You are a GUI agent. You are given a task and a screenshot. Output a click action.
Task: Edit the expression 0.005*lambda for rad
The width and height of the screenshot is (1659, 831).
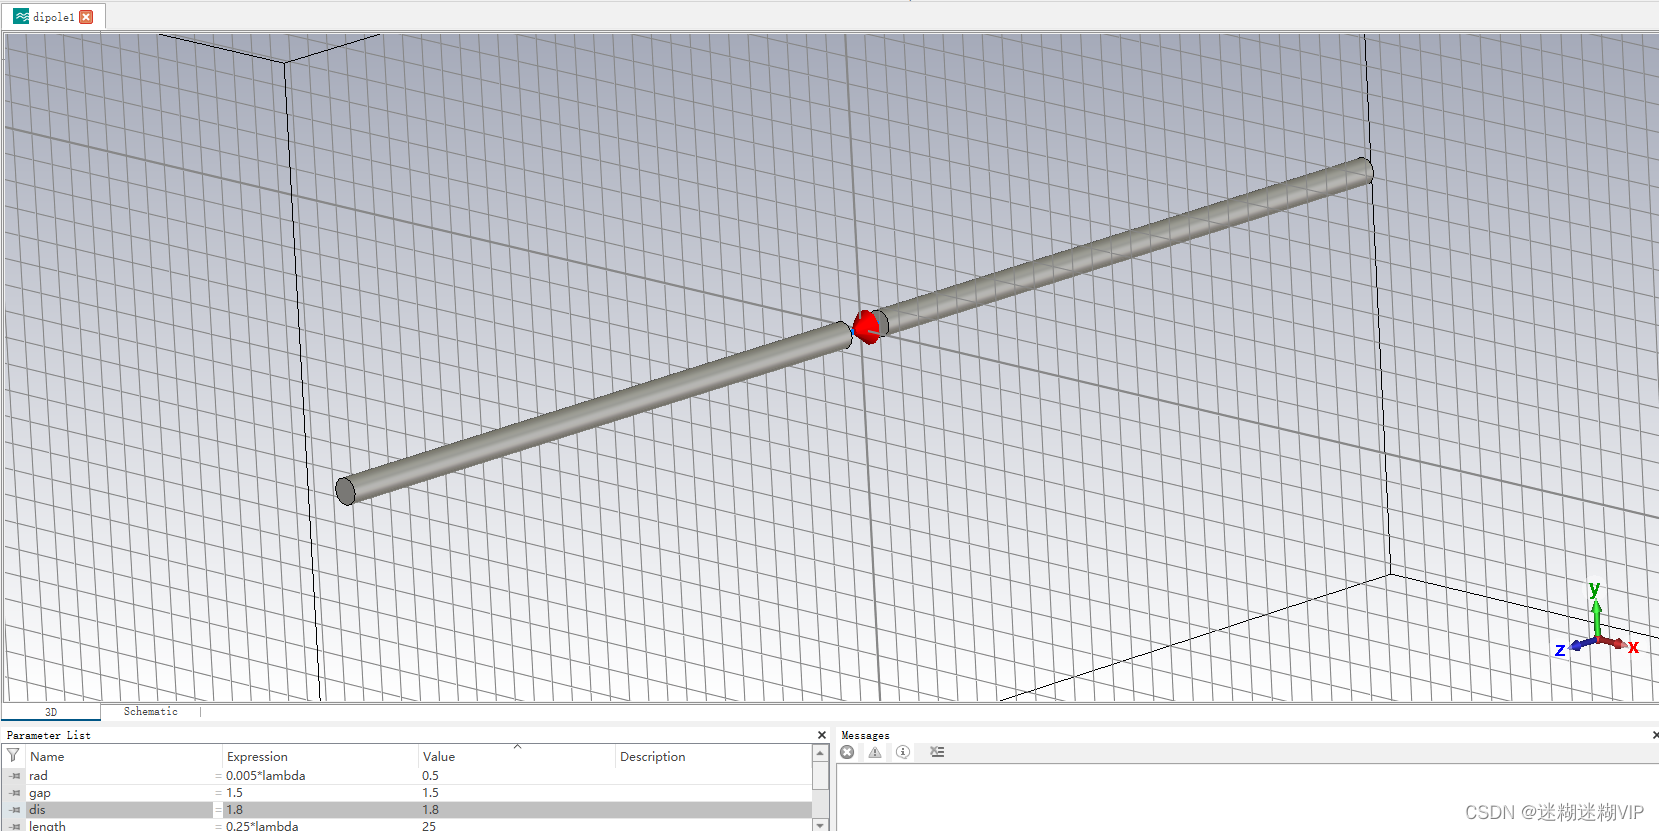coord(266,776)
